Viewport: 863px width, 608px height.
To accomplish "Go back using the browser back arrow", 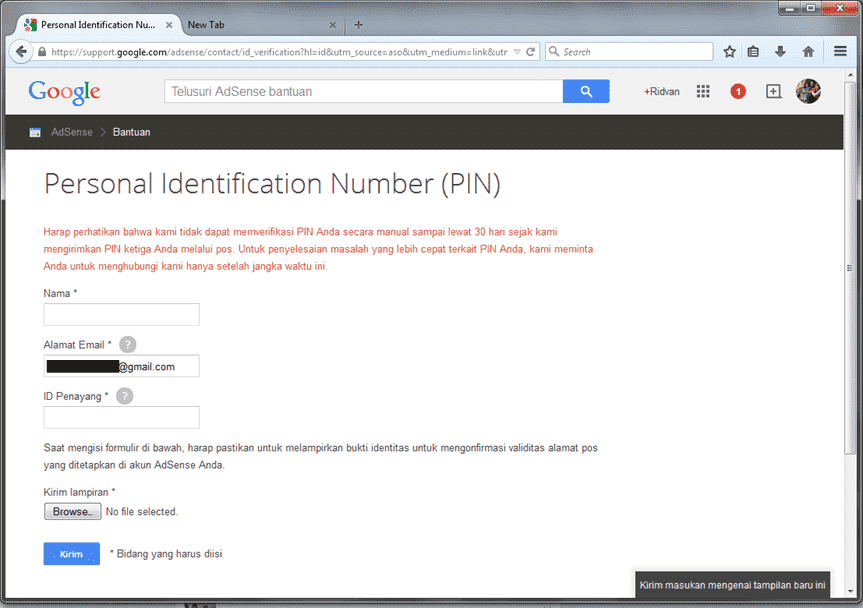I will point(21,52).
